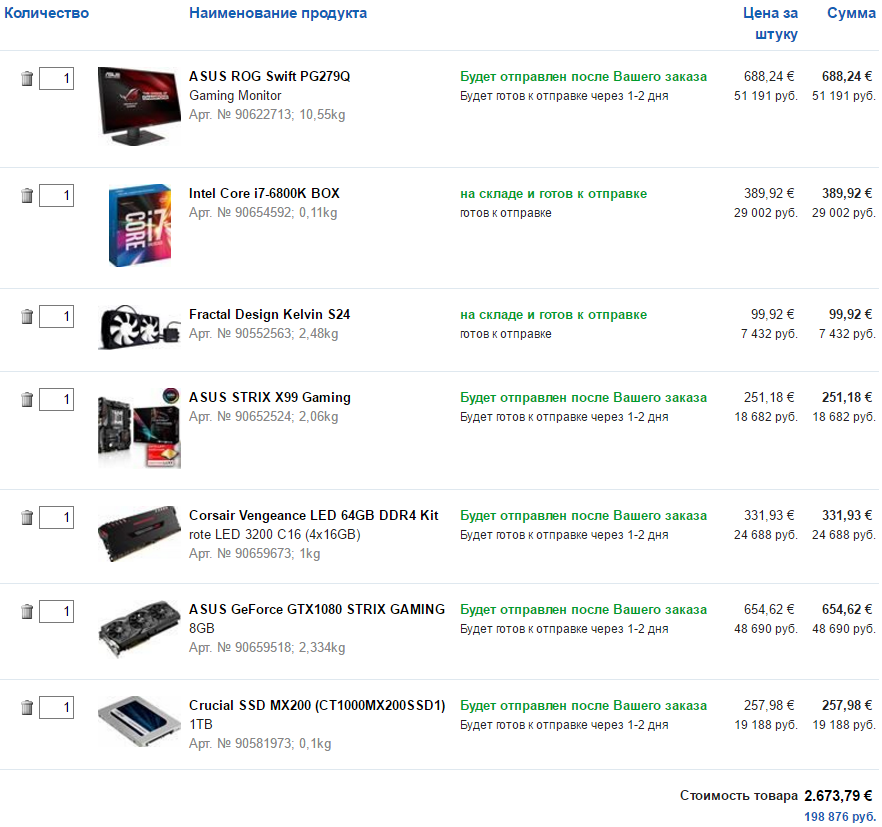The height and width of the screenshot is (827, 882).
Task: Open ASUS ROG Swift PG279Q product link
Action: [x=269, y=76]
